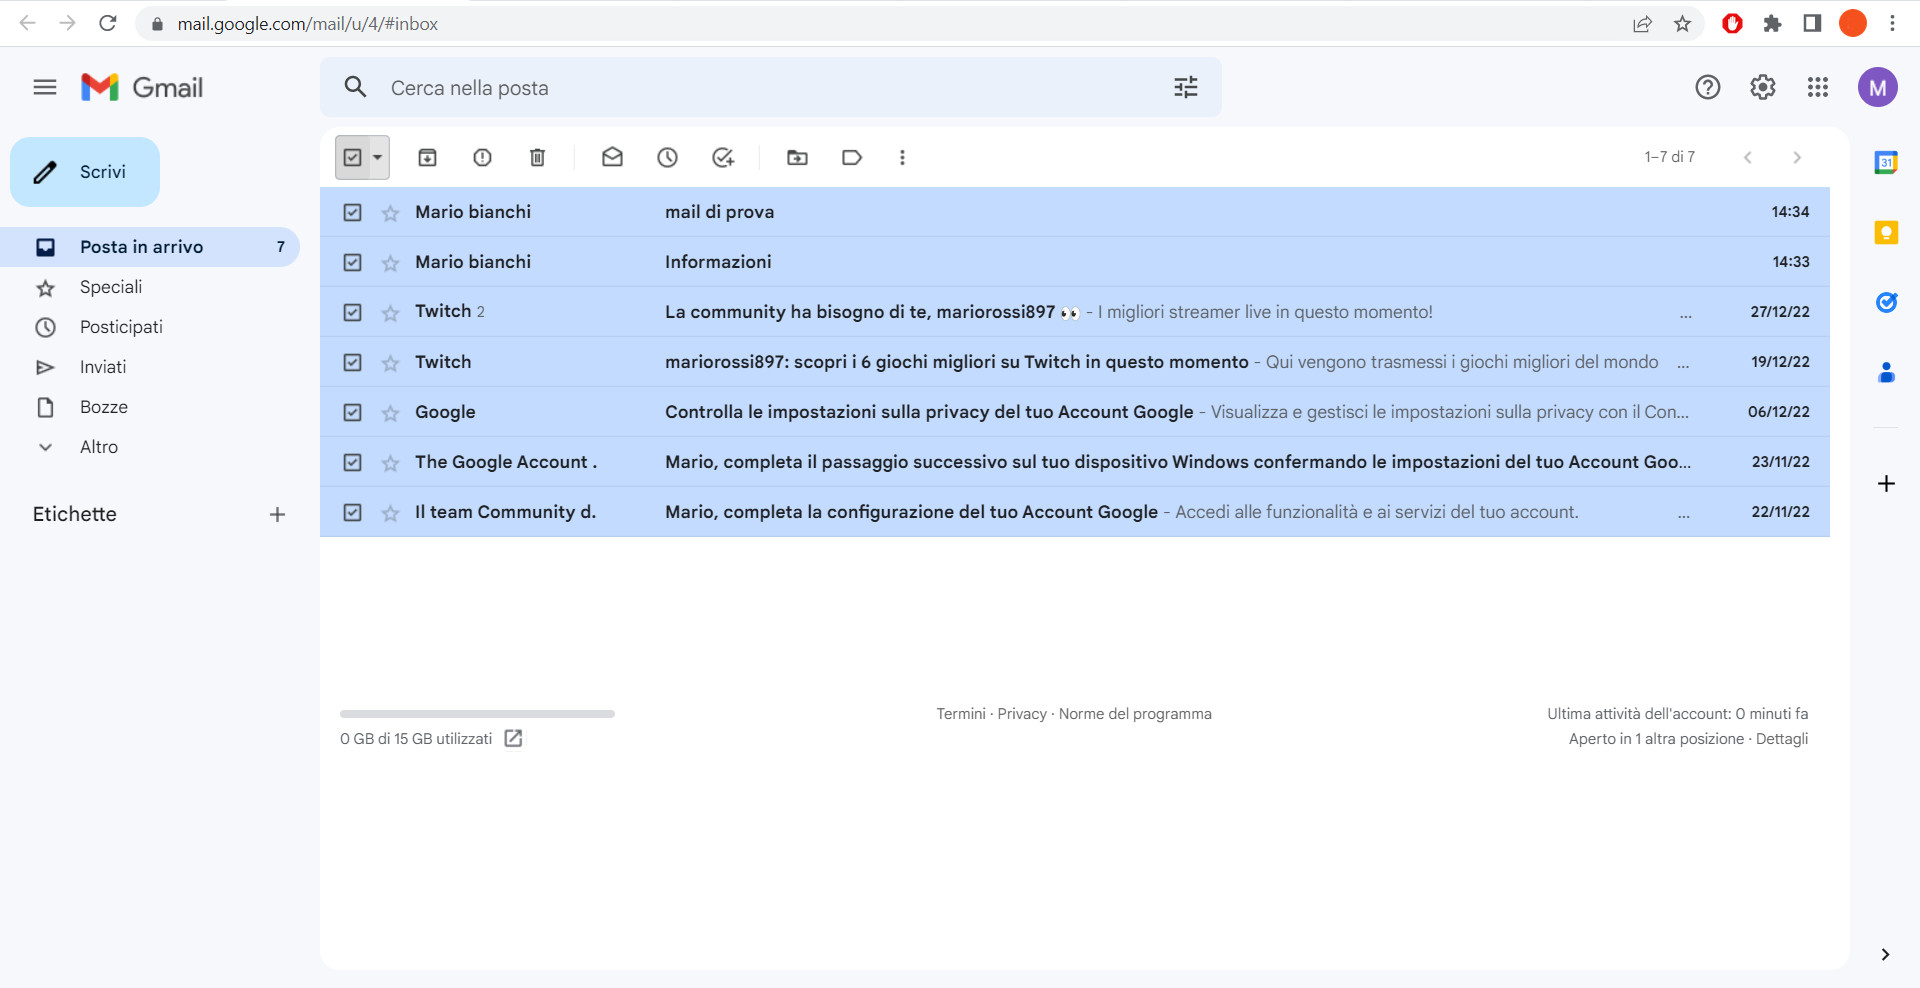This screenshot has height=988, width=1920.
Task: Go to Posta in arrivo
Action: pos(141,246)
